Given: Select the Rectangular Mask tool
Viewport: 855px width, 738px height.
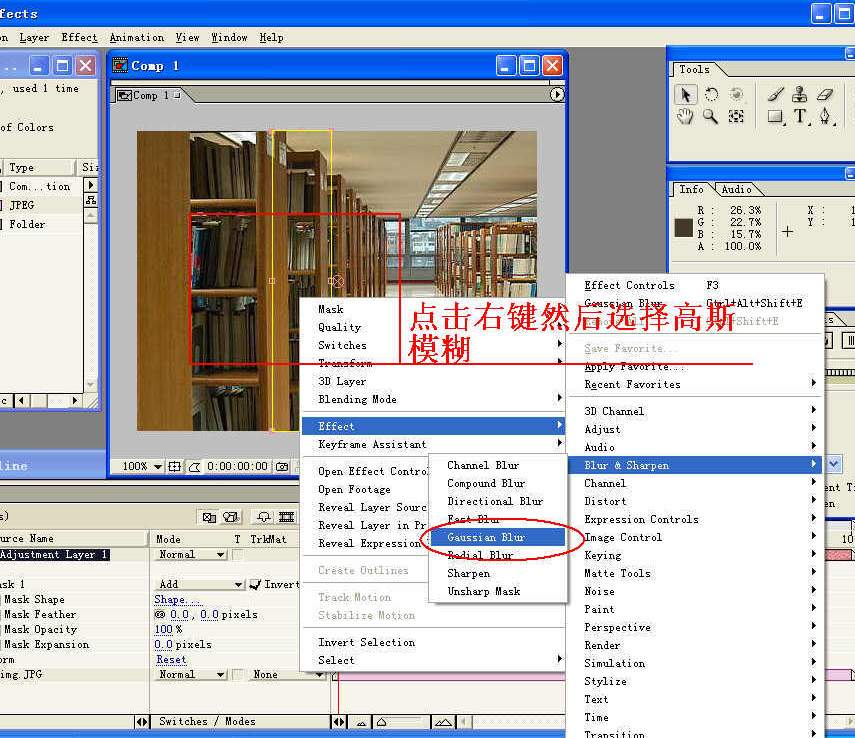Looking at the screenshot, I should [775, 116].
